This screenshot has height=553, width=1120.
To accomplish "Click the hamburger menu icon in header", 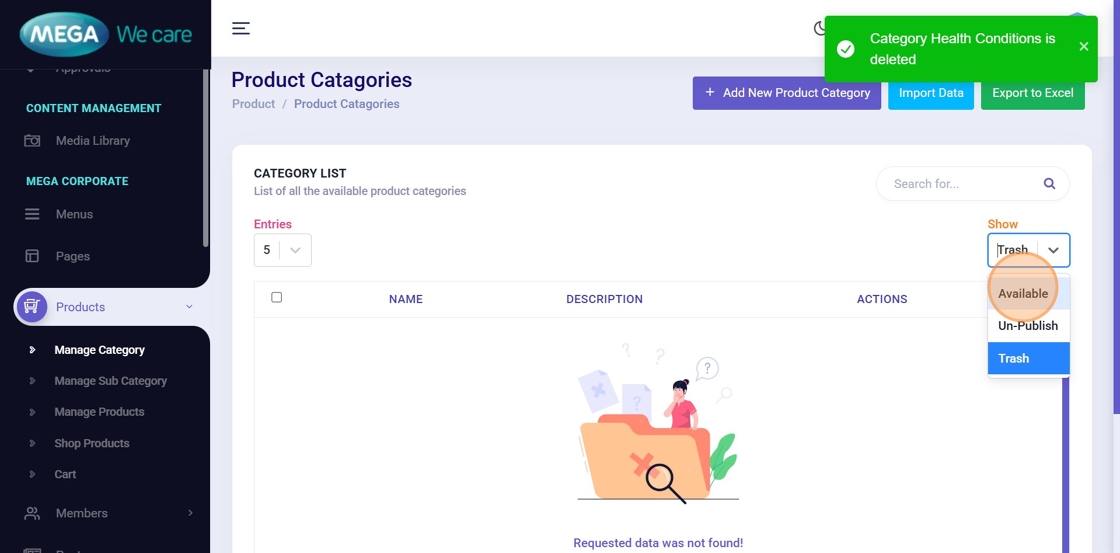I will point(241,28).
